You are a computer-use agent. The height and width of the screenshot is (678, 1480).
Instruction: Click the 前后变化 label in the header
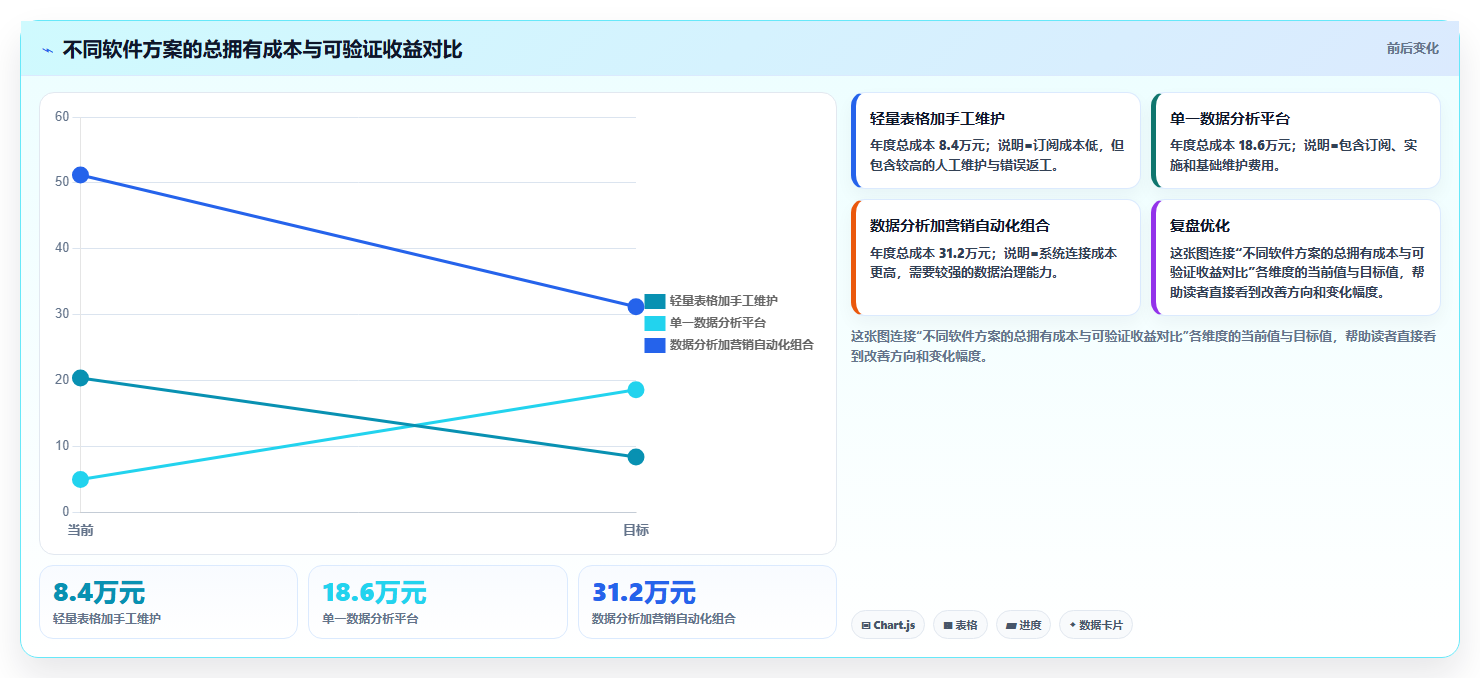click(1412, 48)
